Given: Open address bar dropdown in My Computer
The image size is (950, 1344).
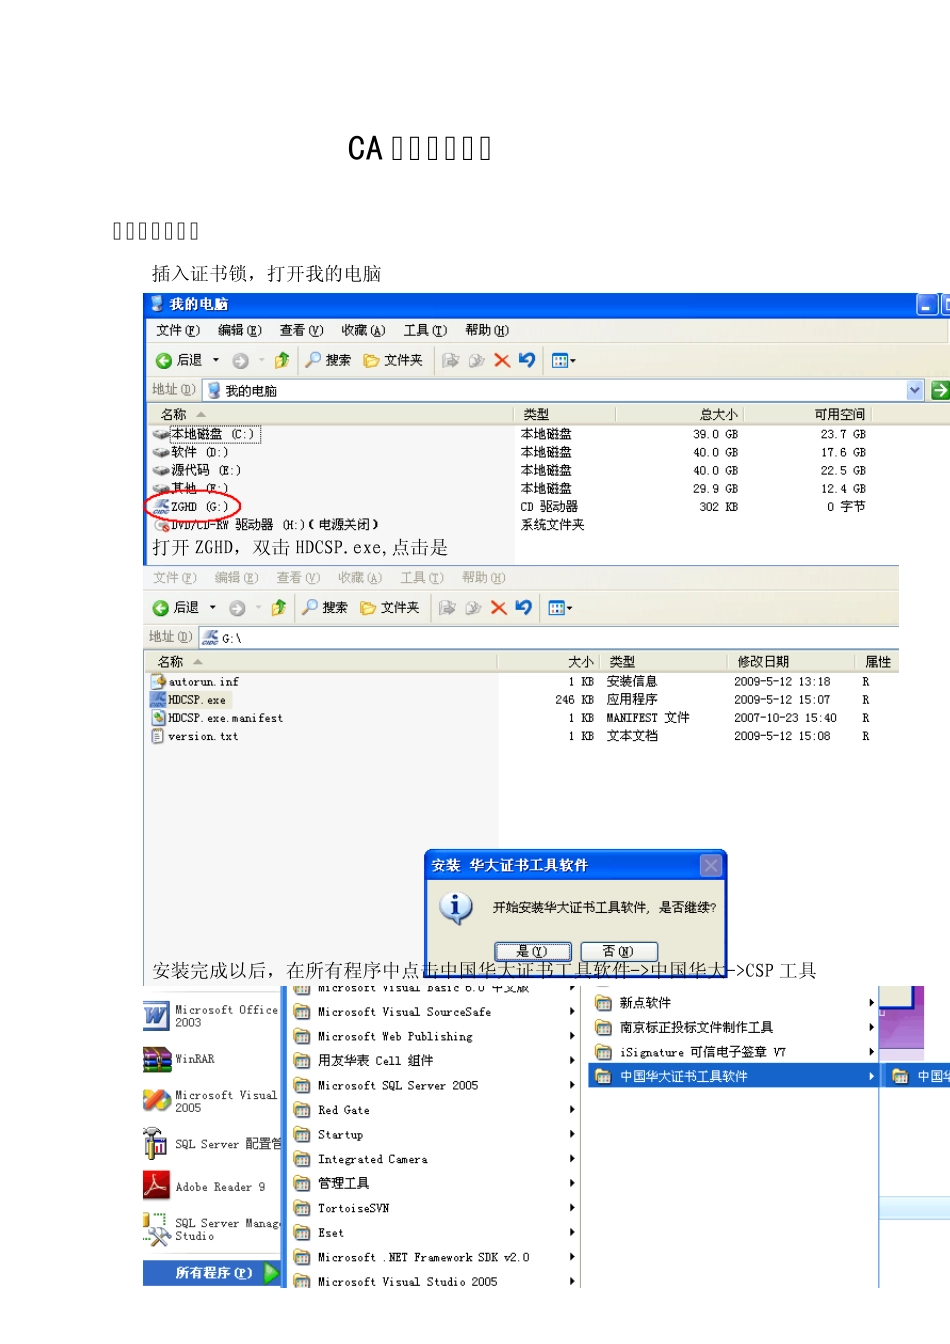Looking at the screenshot, I should [915, 390].
